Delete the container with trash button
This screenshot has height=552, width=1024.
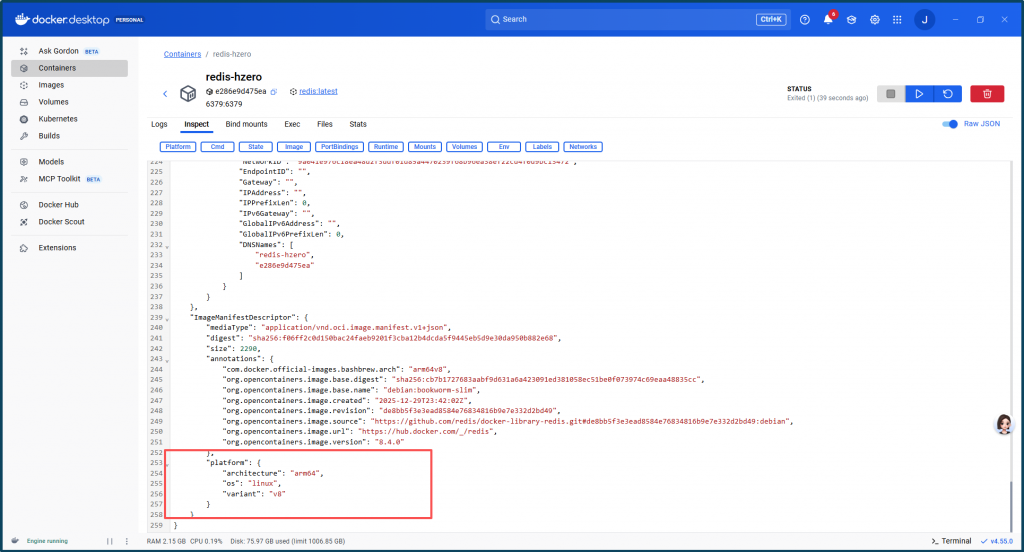click(987, 93)
